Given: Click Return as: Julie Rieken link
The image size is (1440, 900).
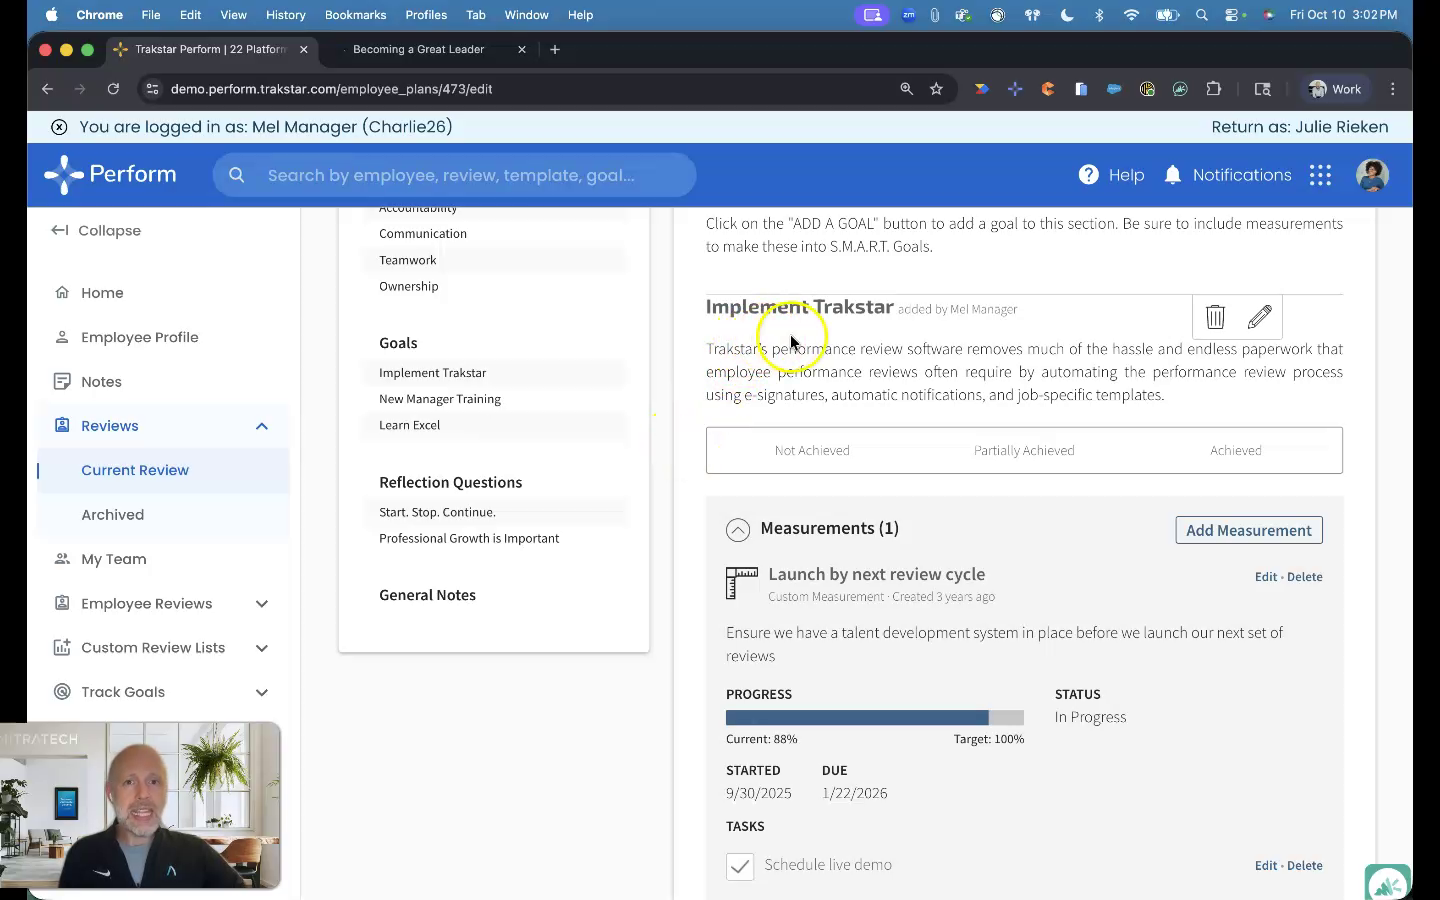Looking at the screenshot, I should click(1299, 127).
